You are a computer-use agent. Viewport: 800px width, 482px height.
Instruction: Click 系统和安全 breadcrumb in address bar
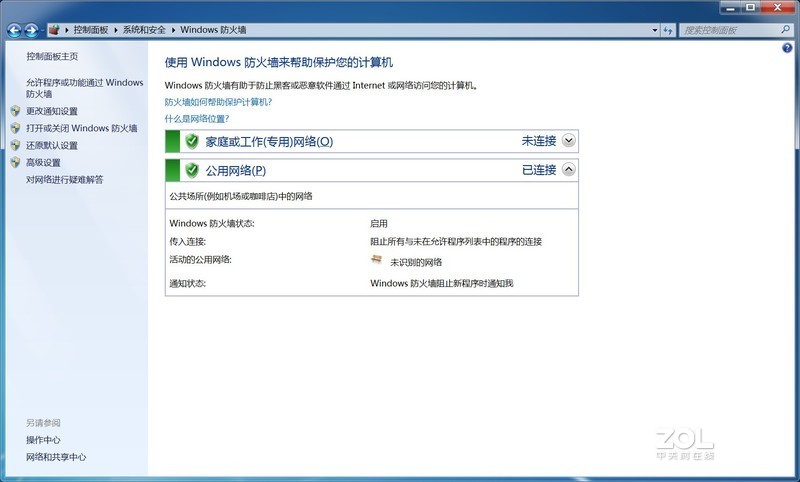tap(144, 30)
